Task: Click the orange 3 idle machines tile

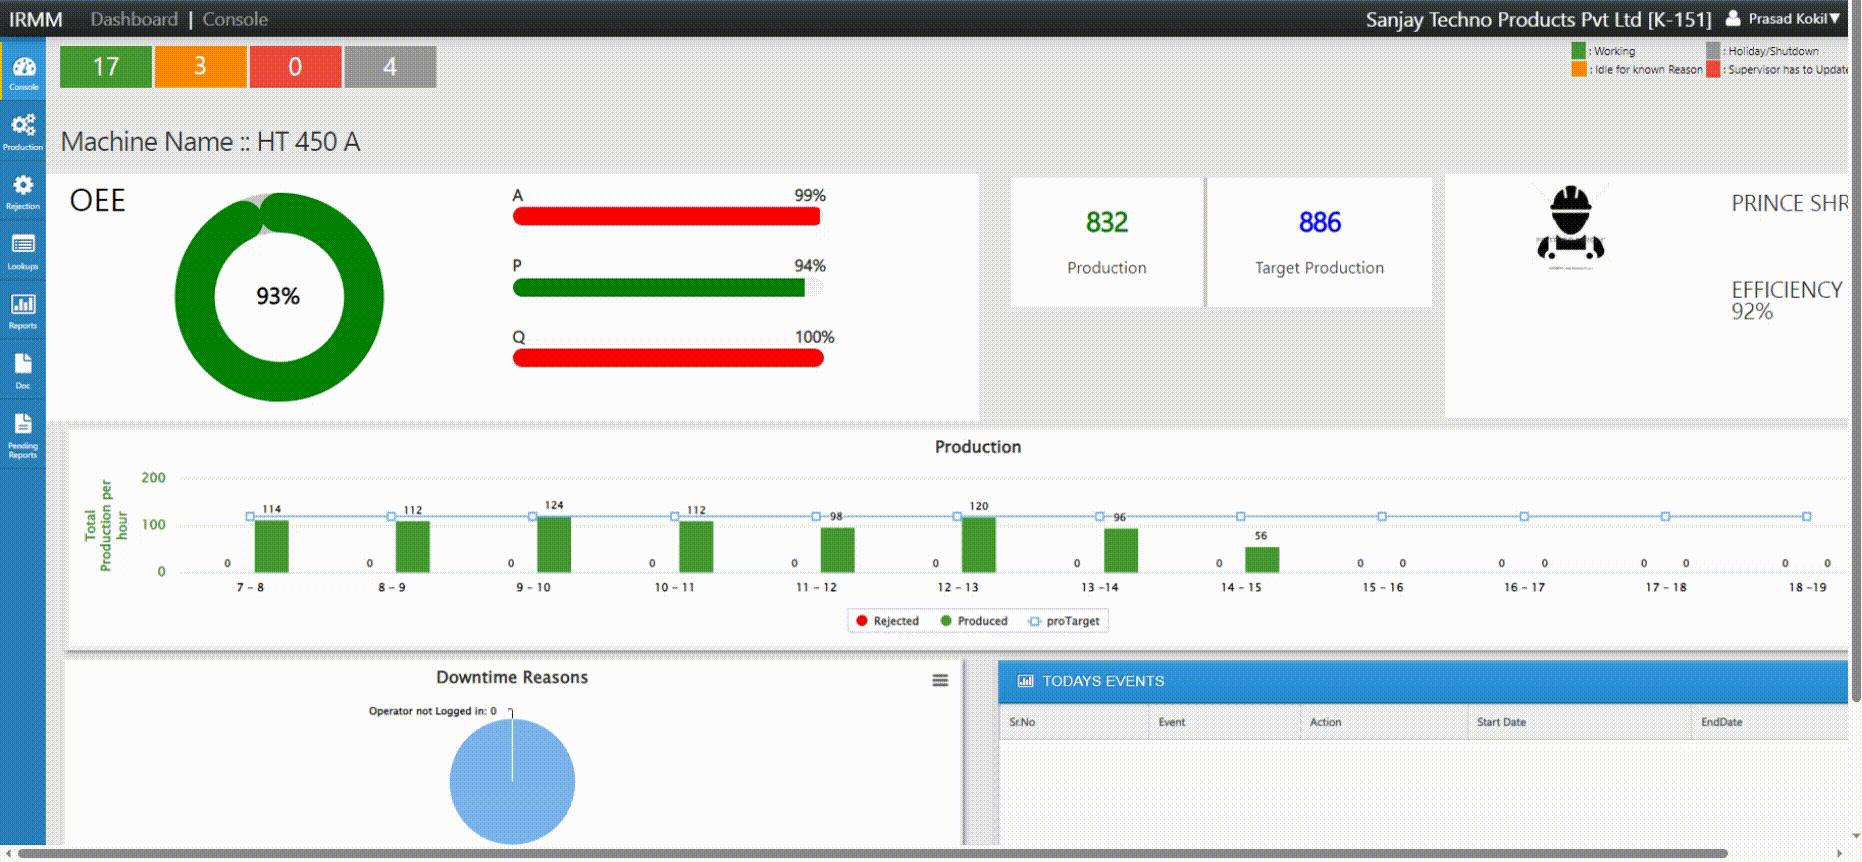Action: (200, 67)
